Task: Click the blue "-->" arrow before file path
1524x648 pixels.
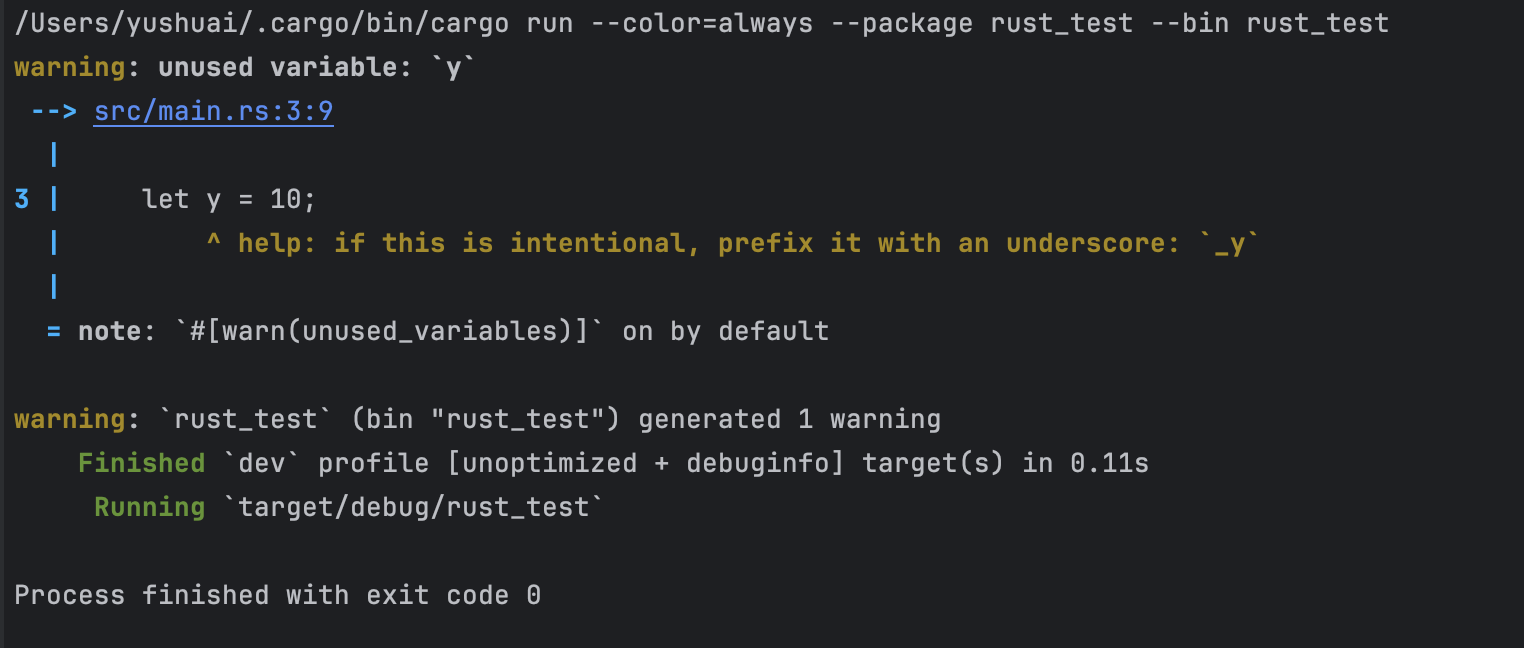Action: [54, 112]
